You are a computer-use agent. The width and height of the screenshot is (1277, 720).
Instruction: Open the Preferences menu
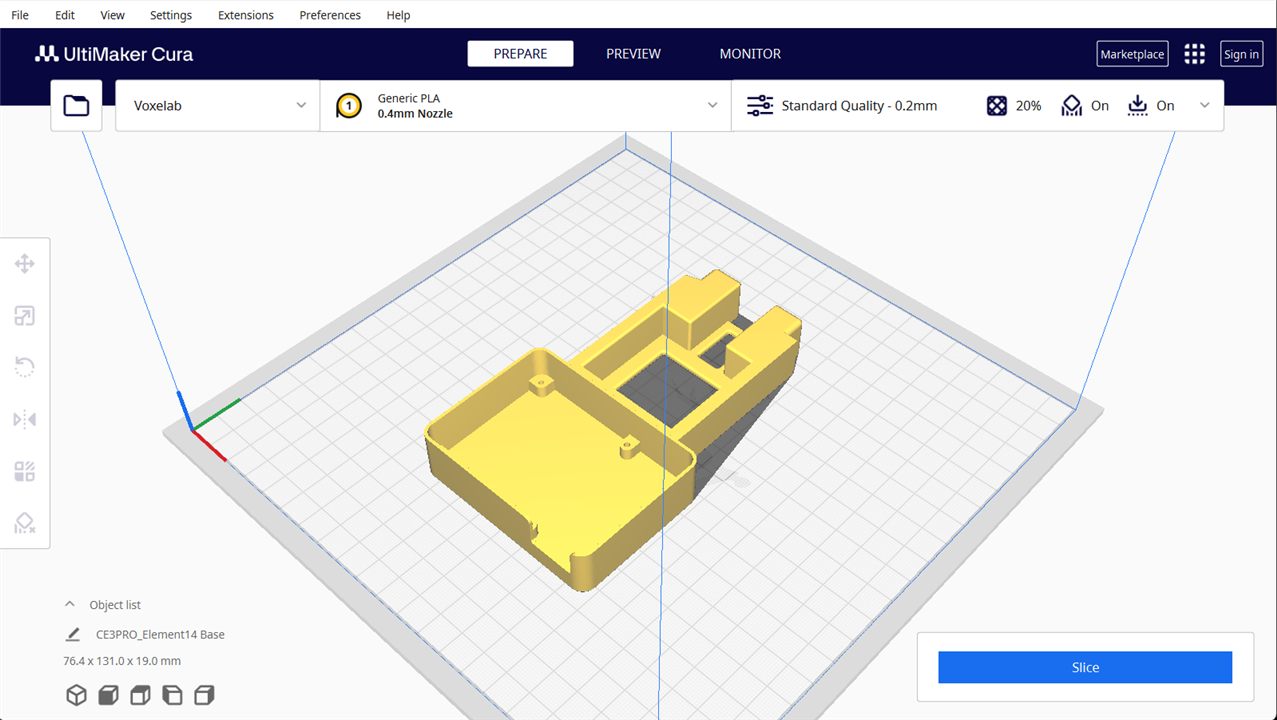(330, 15)
